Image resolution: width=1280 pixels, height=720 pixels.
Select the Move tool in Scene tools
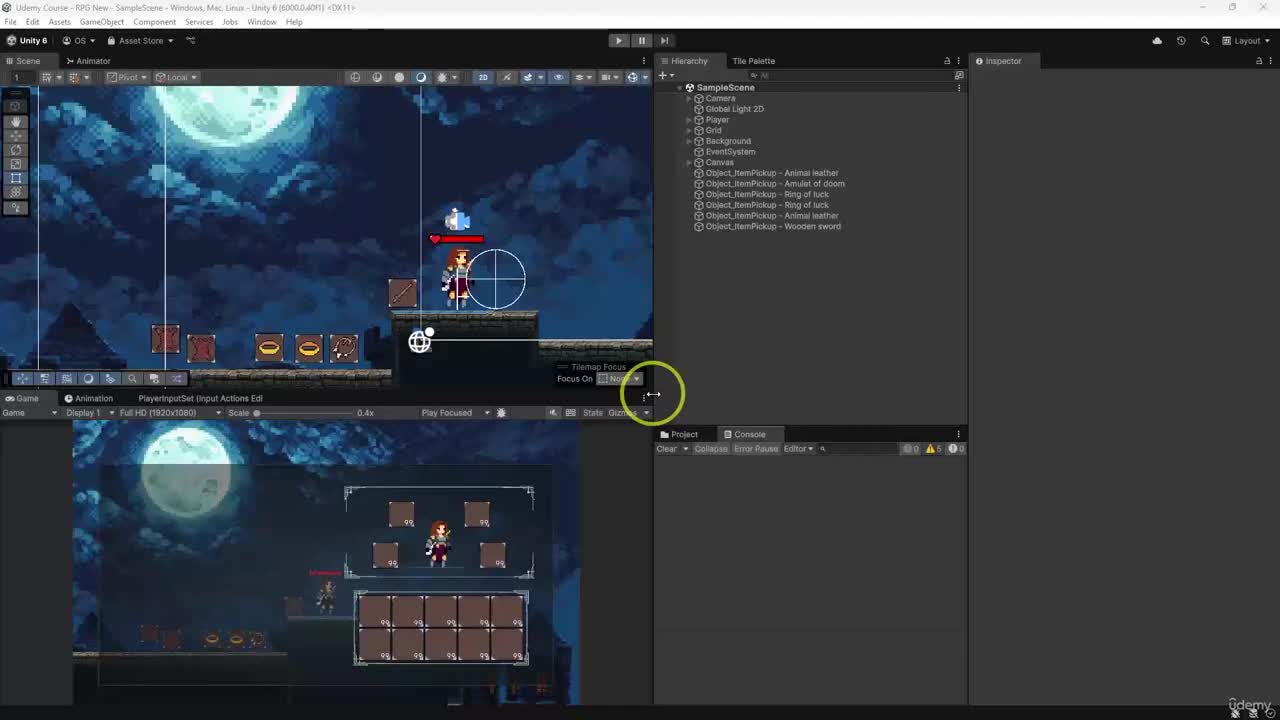[16, 135]
